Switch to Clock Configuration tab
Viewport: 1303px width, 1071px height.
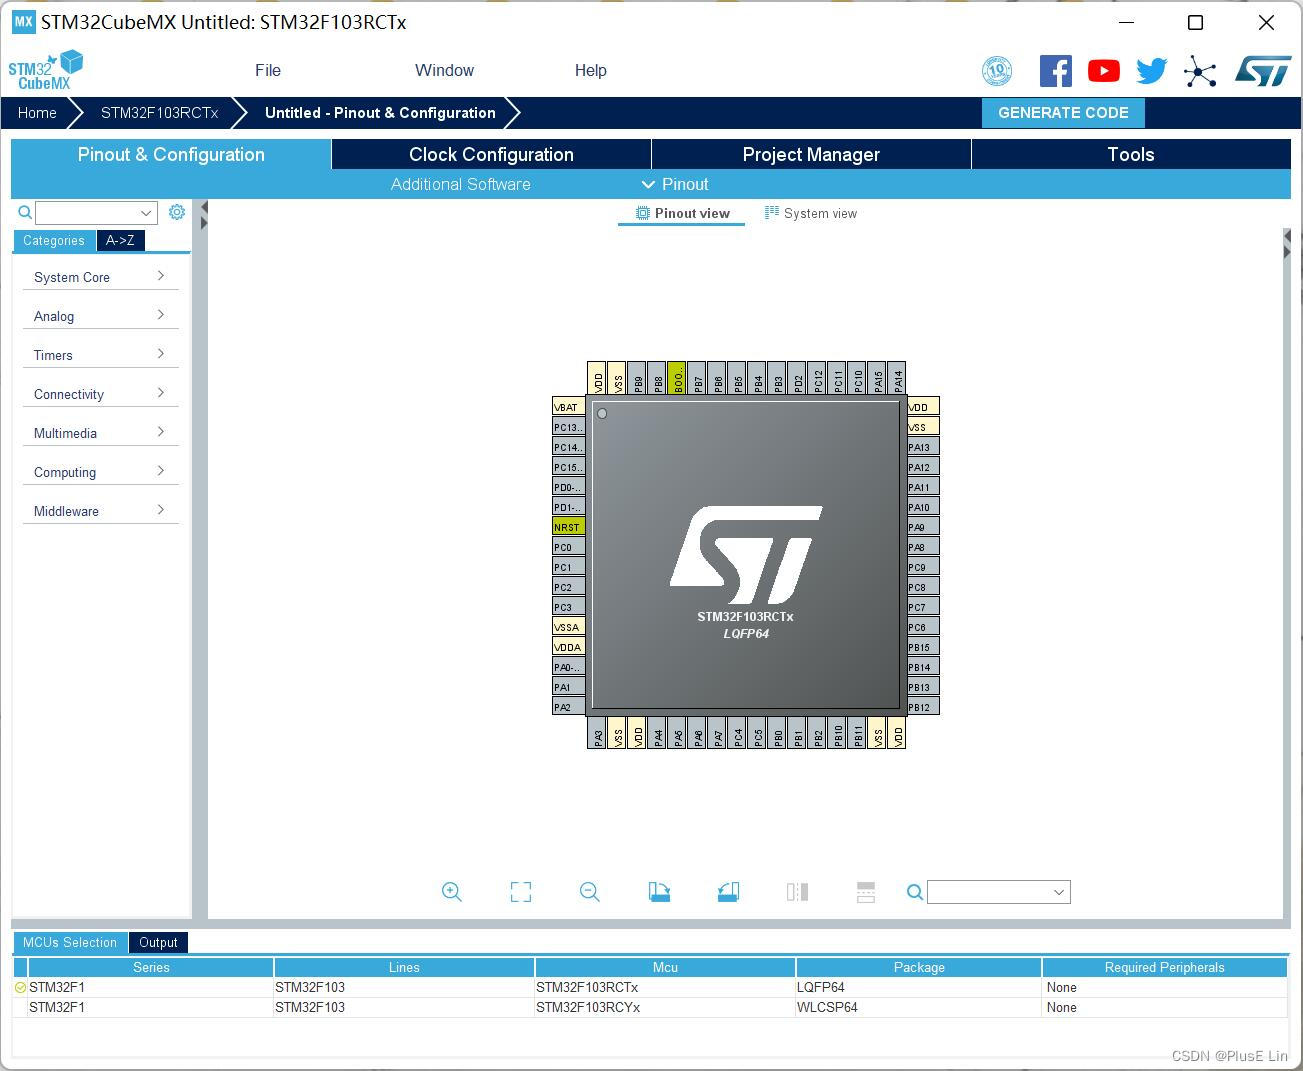click(x=491, y=154)
